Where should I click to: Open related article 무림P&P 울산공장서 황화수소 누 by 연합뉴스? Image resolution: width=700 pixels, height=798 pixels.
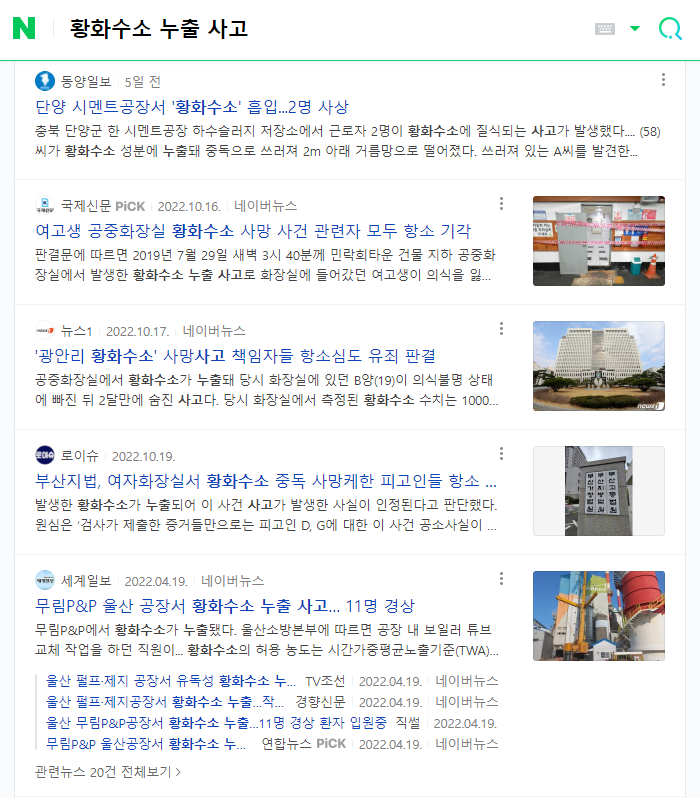(x=146, y=744)
